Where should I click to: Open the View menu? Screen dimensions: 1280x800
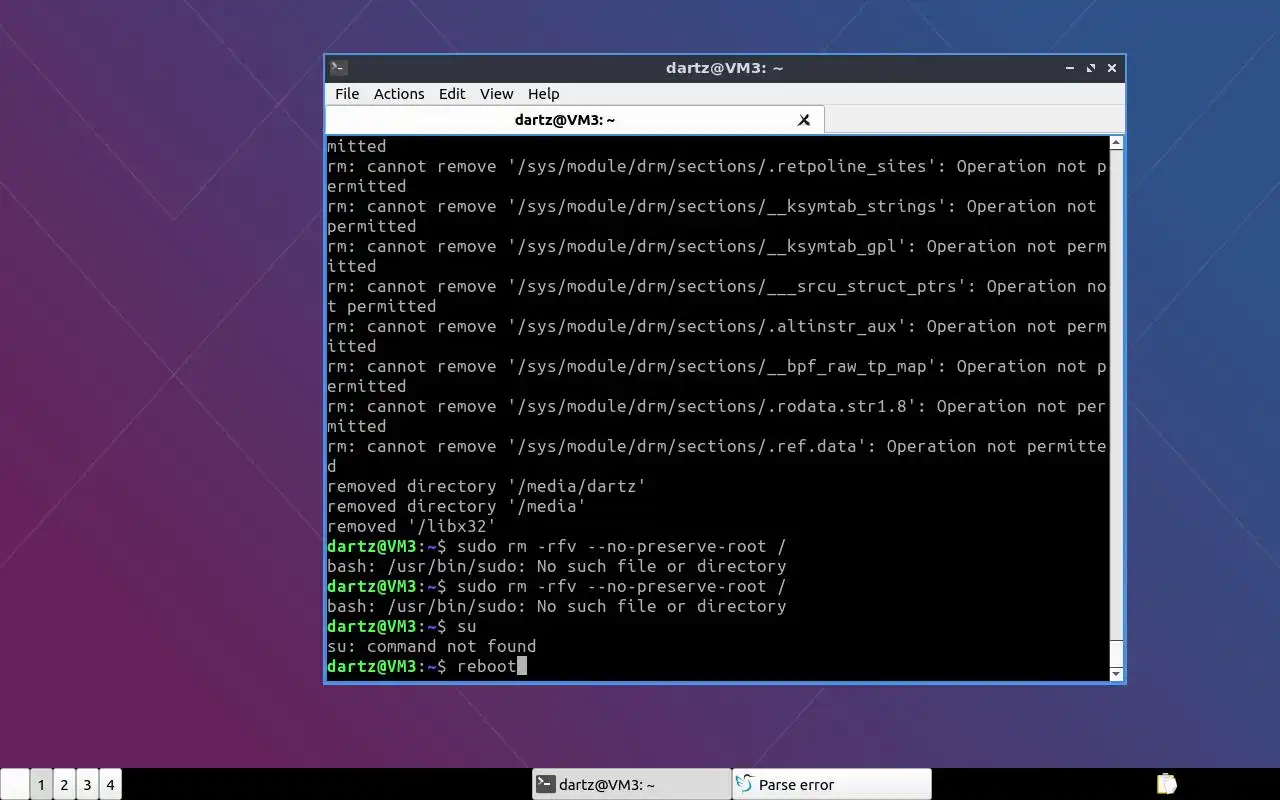tap(496, 93)
